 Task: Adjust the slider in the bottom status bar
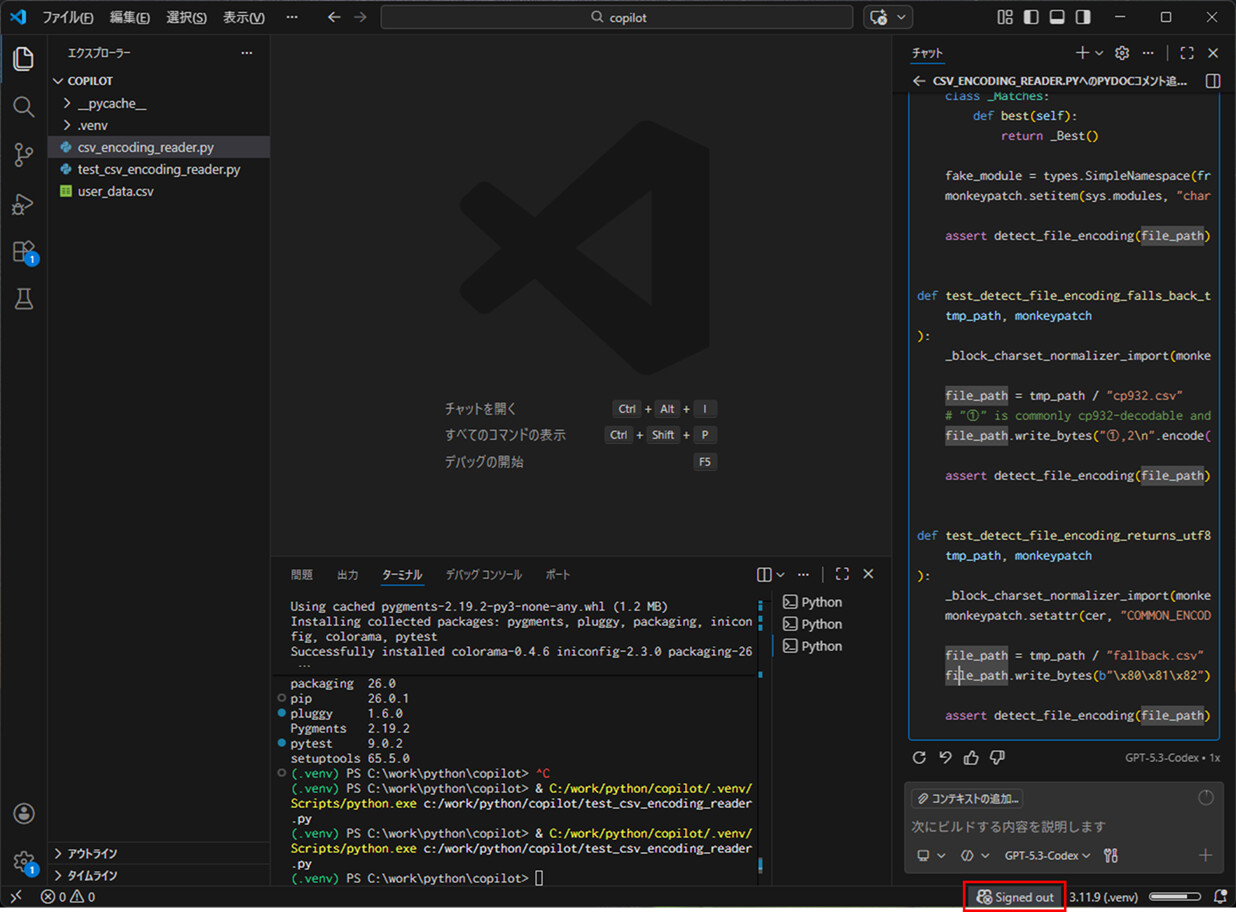pos(1176,896)
